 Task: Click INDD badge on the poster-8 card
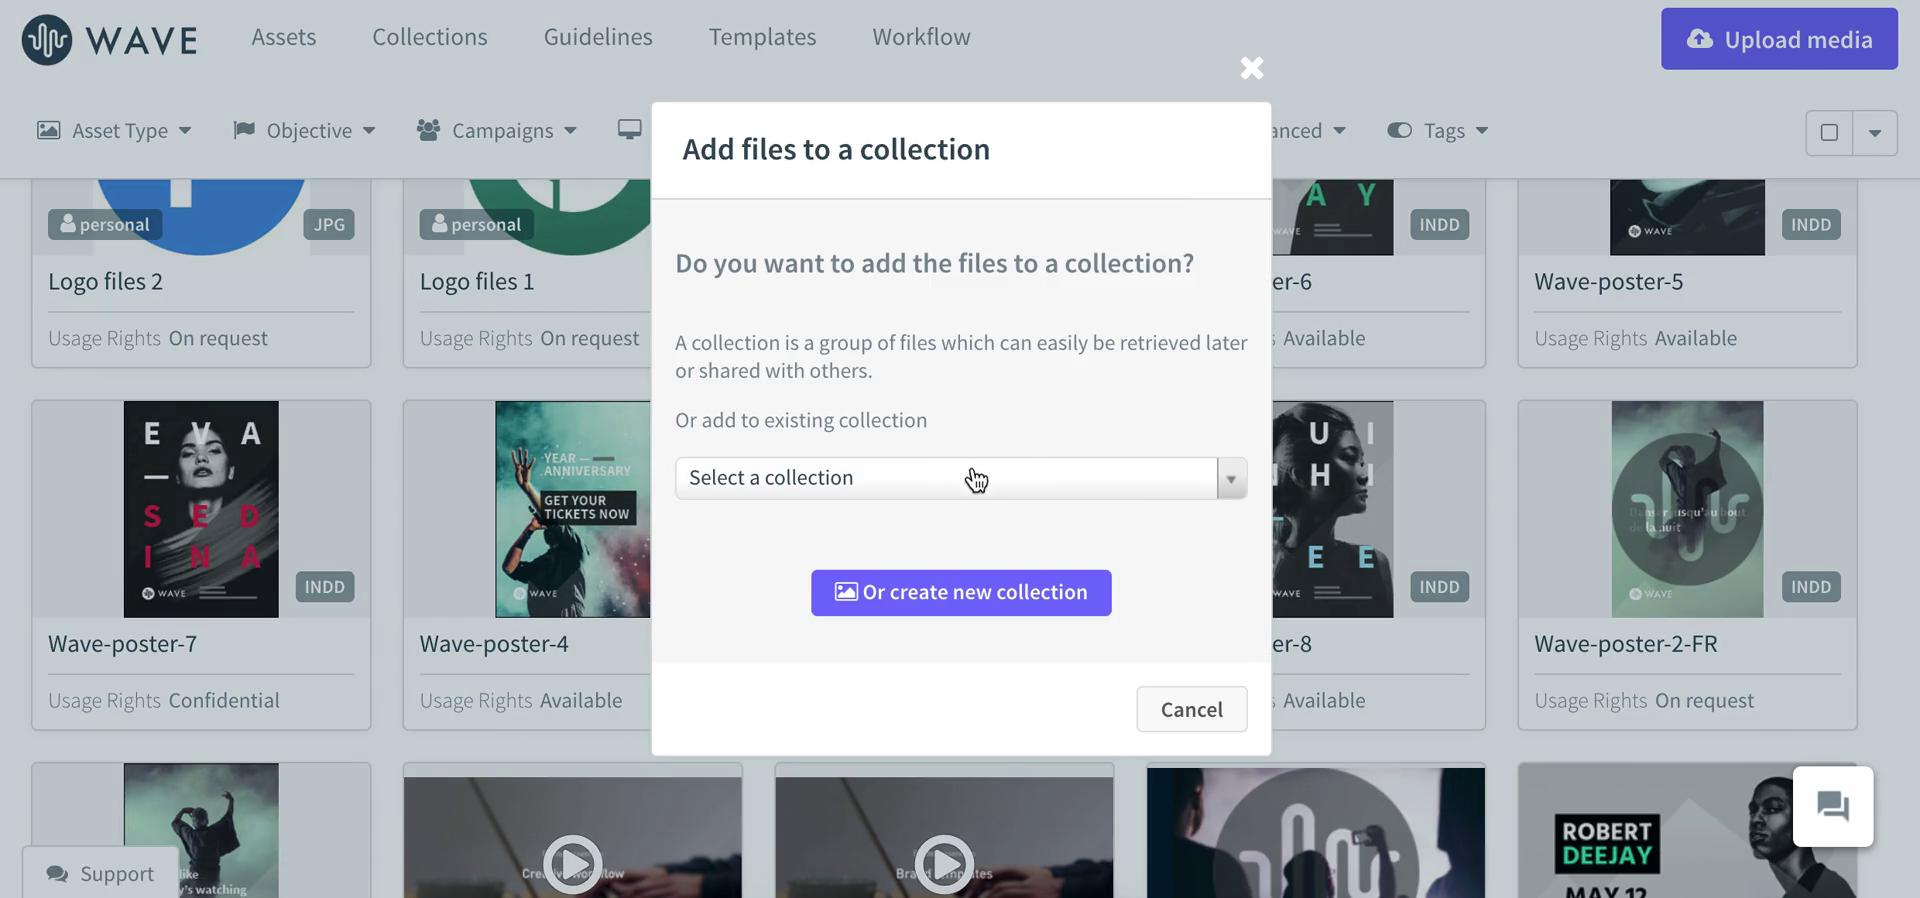tap(1439, 586)
